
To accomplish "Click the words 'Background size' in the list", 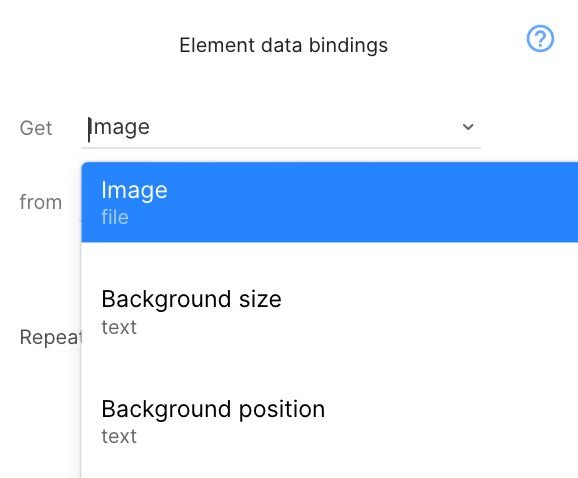I will tap(191, 299).
